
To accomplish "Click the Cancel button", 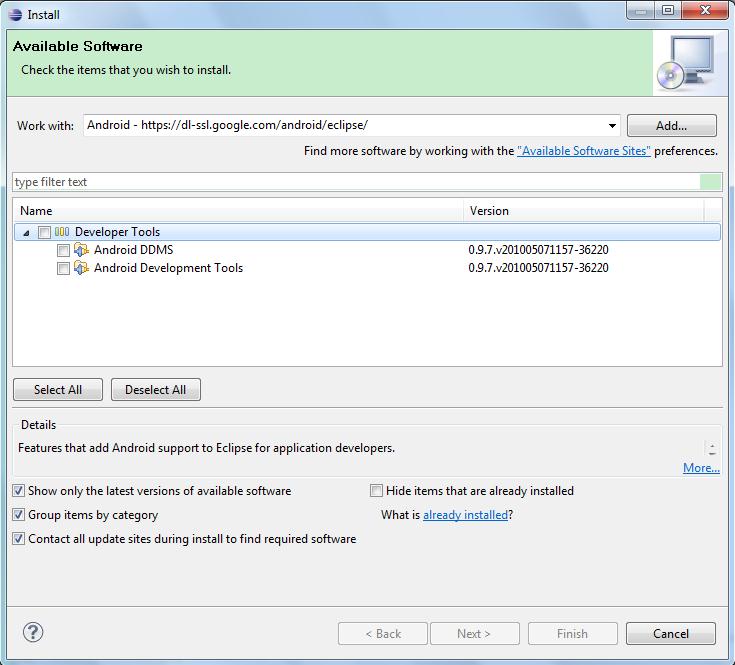I will point(671,634).
